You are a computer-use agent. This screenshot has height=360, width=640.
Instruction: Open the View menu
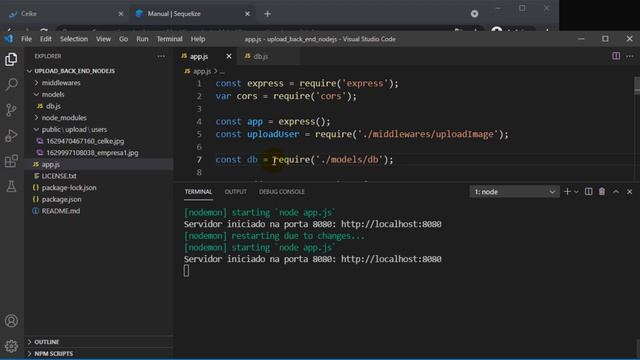click(103, 39)
